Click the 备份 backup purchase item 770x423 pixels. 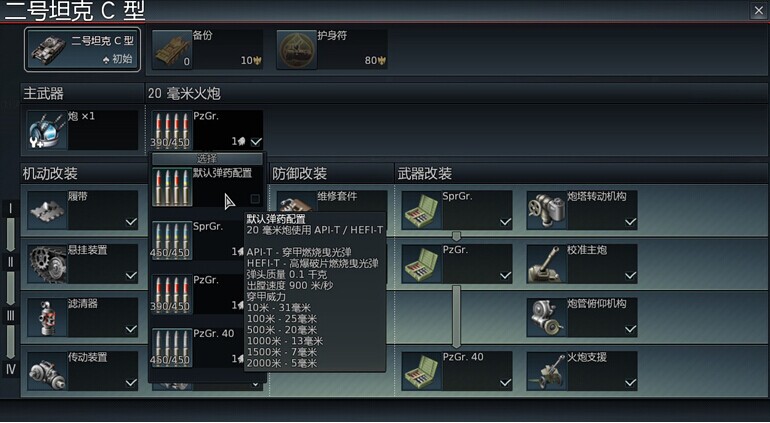pos(207,50)
